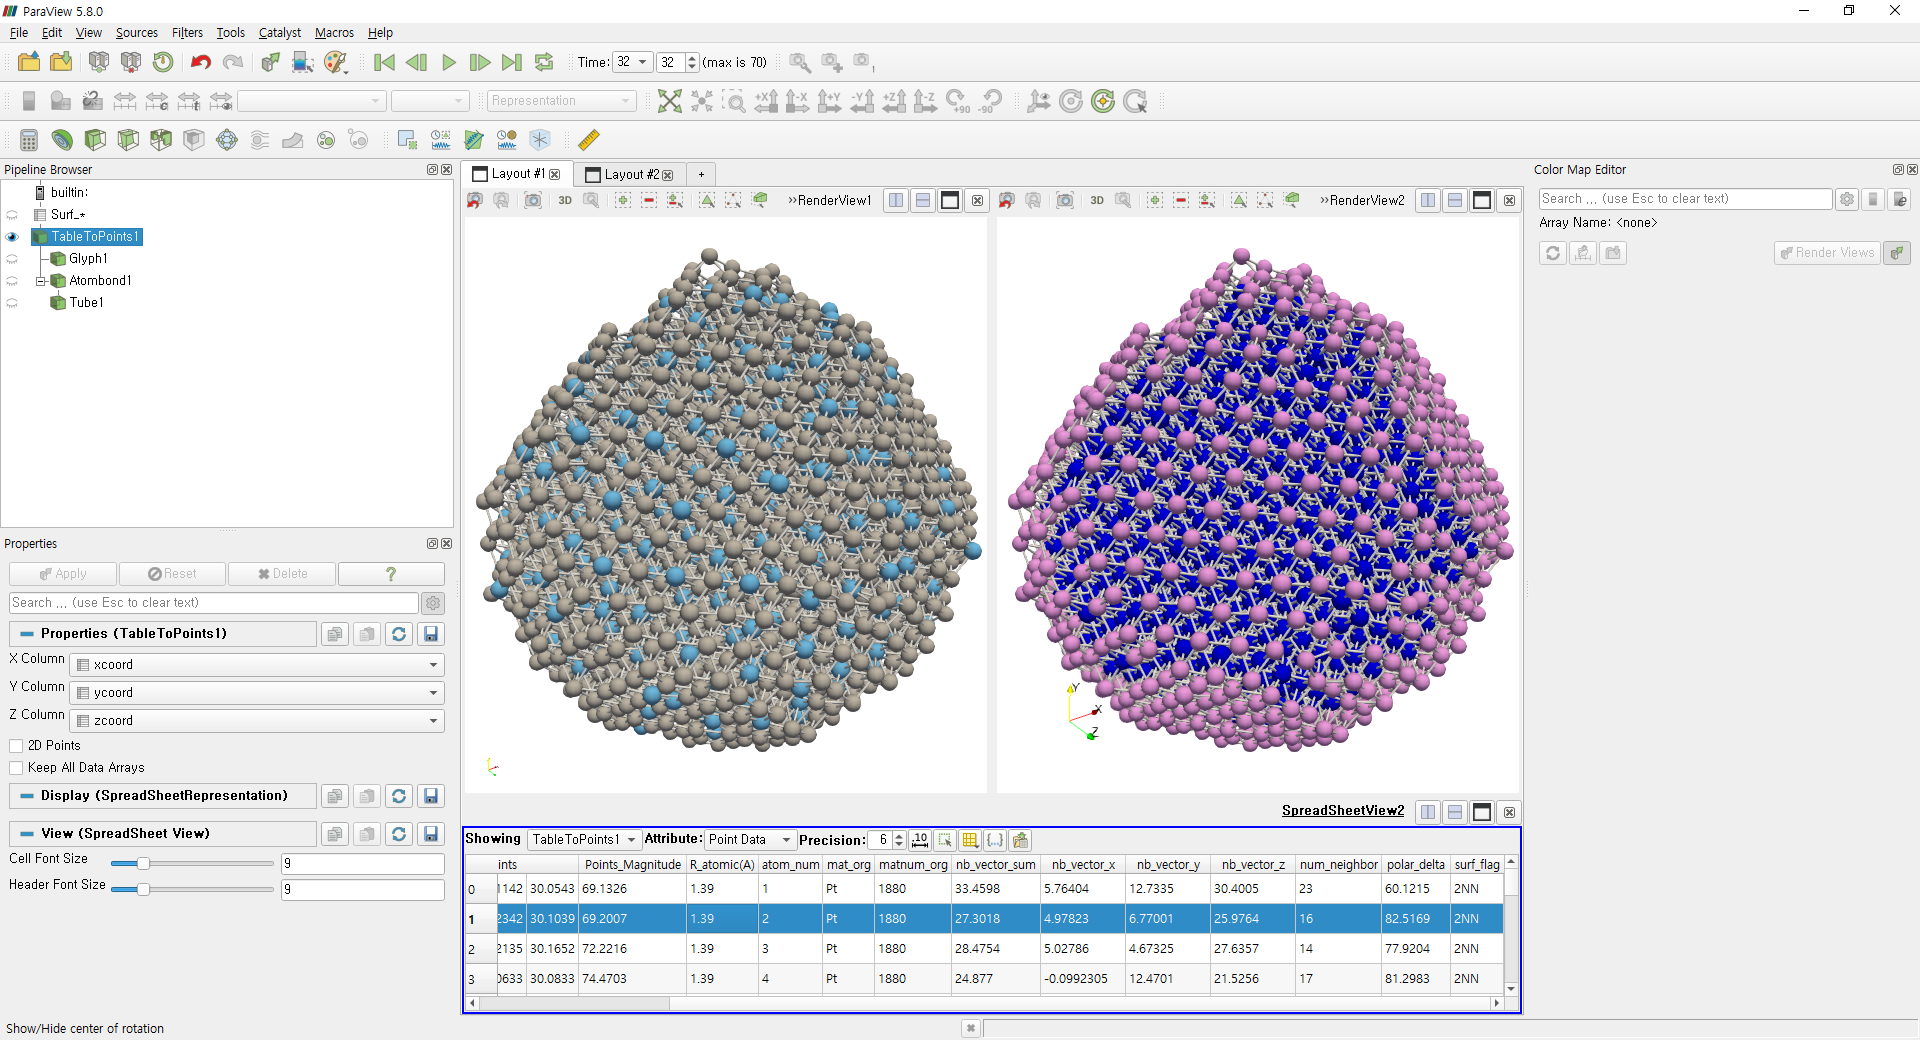Open the X Column xcoord dropdown
The height and width of the screenshot is (1040, 1920).
[257, 665]
